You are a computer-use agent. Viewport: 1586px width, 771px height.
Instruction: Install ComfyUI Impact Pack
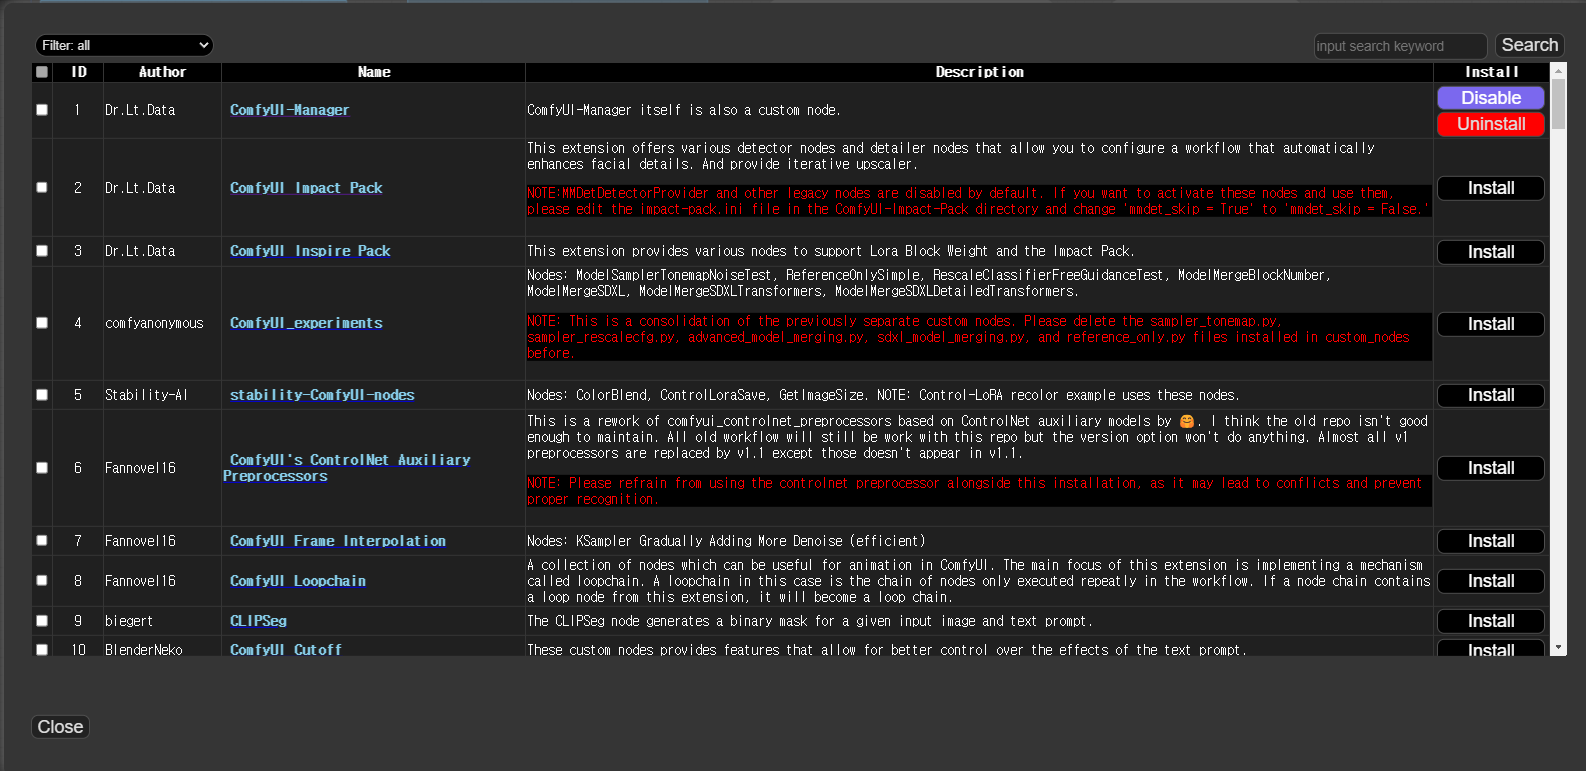tap(1490, 188)
